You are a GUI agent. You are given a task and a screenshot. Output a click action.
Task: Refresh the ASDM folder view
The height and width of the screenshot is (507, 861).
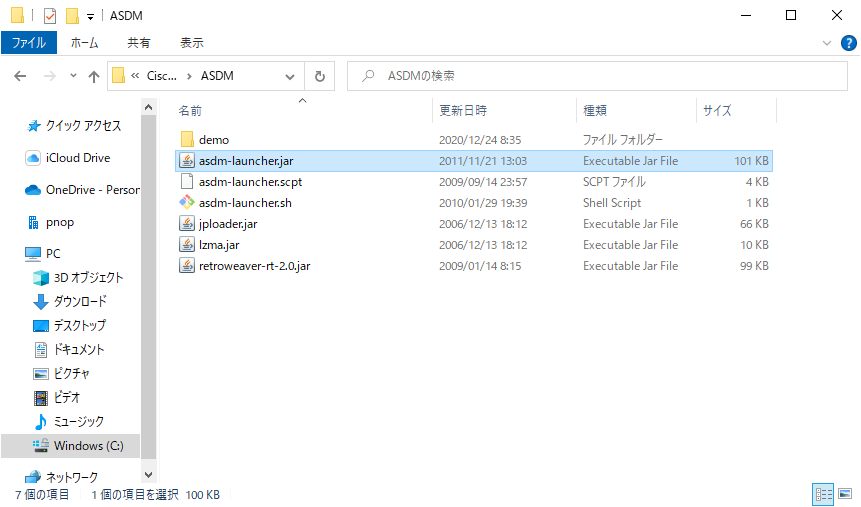click(x=320, y=76)
